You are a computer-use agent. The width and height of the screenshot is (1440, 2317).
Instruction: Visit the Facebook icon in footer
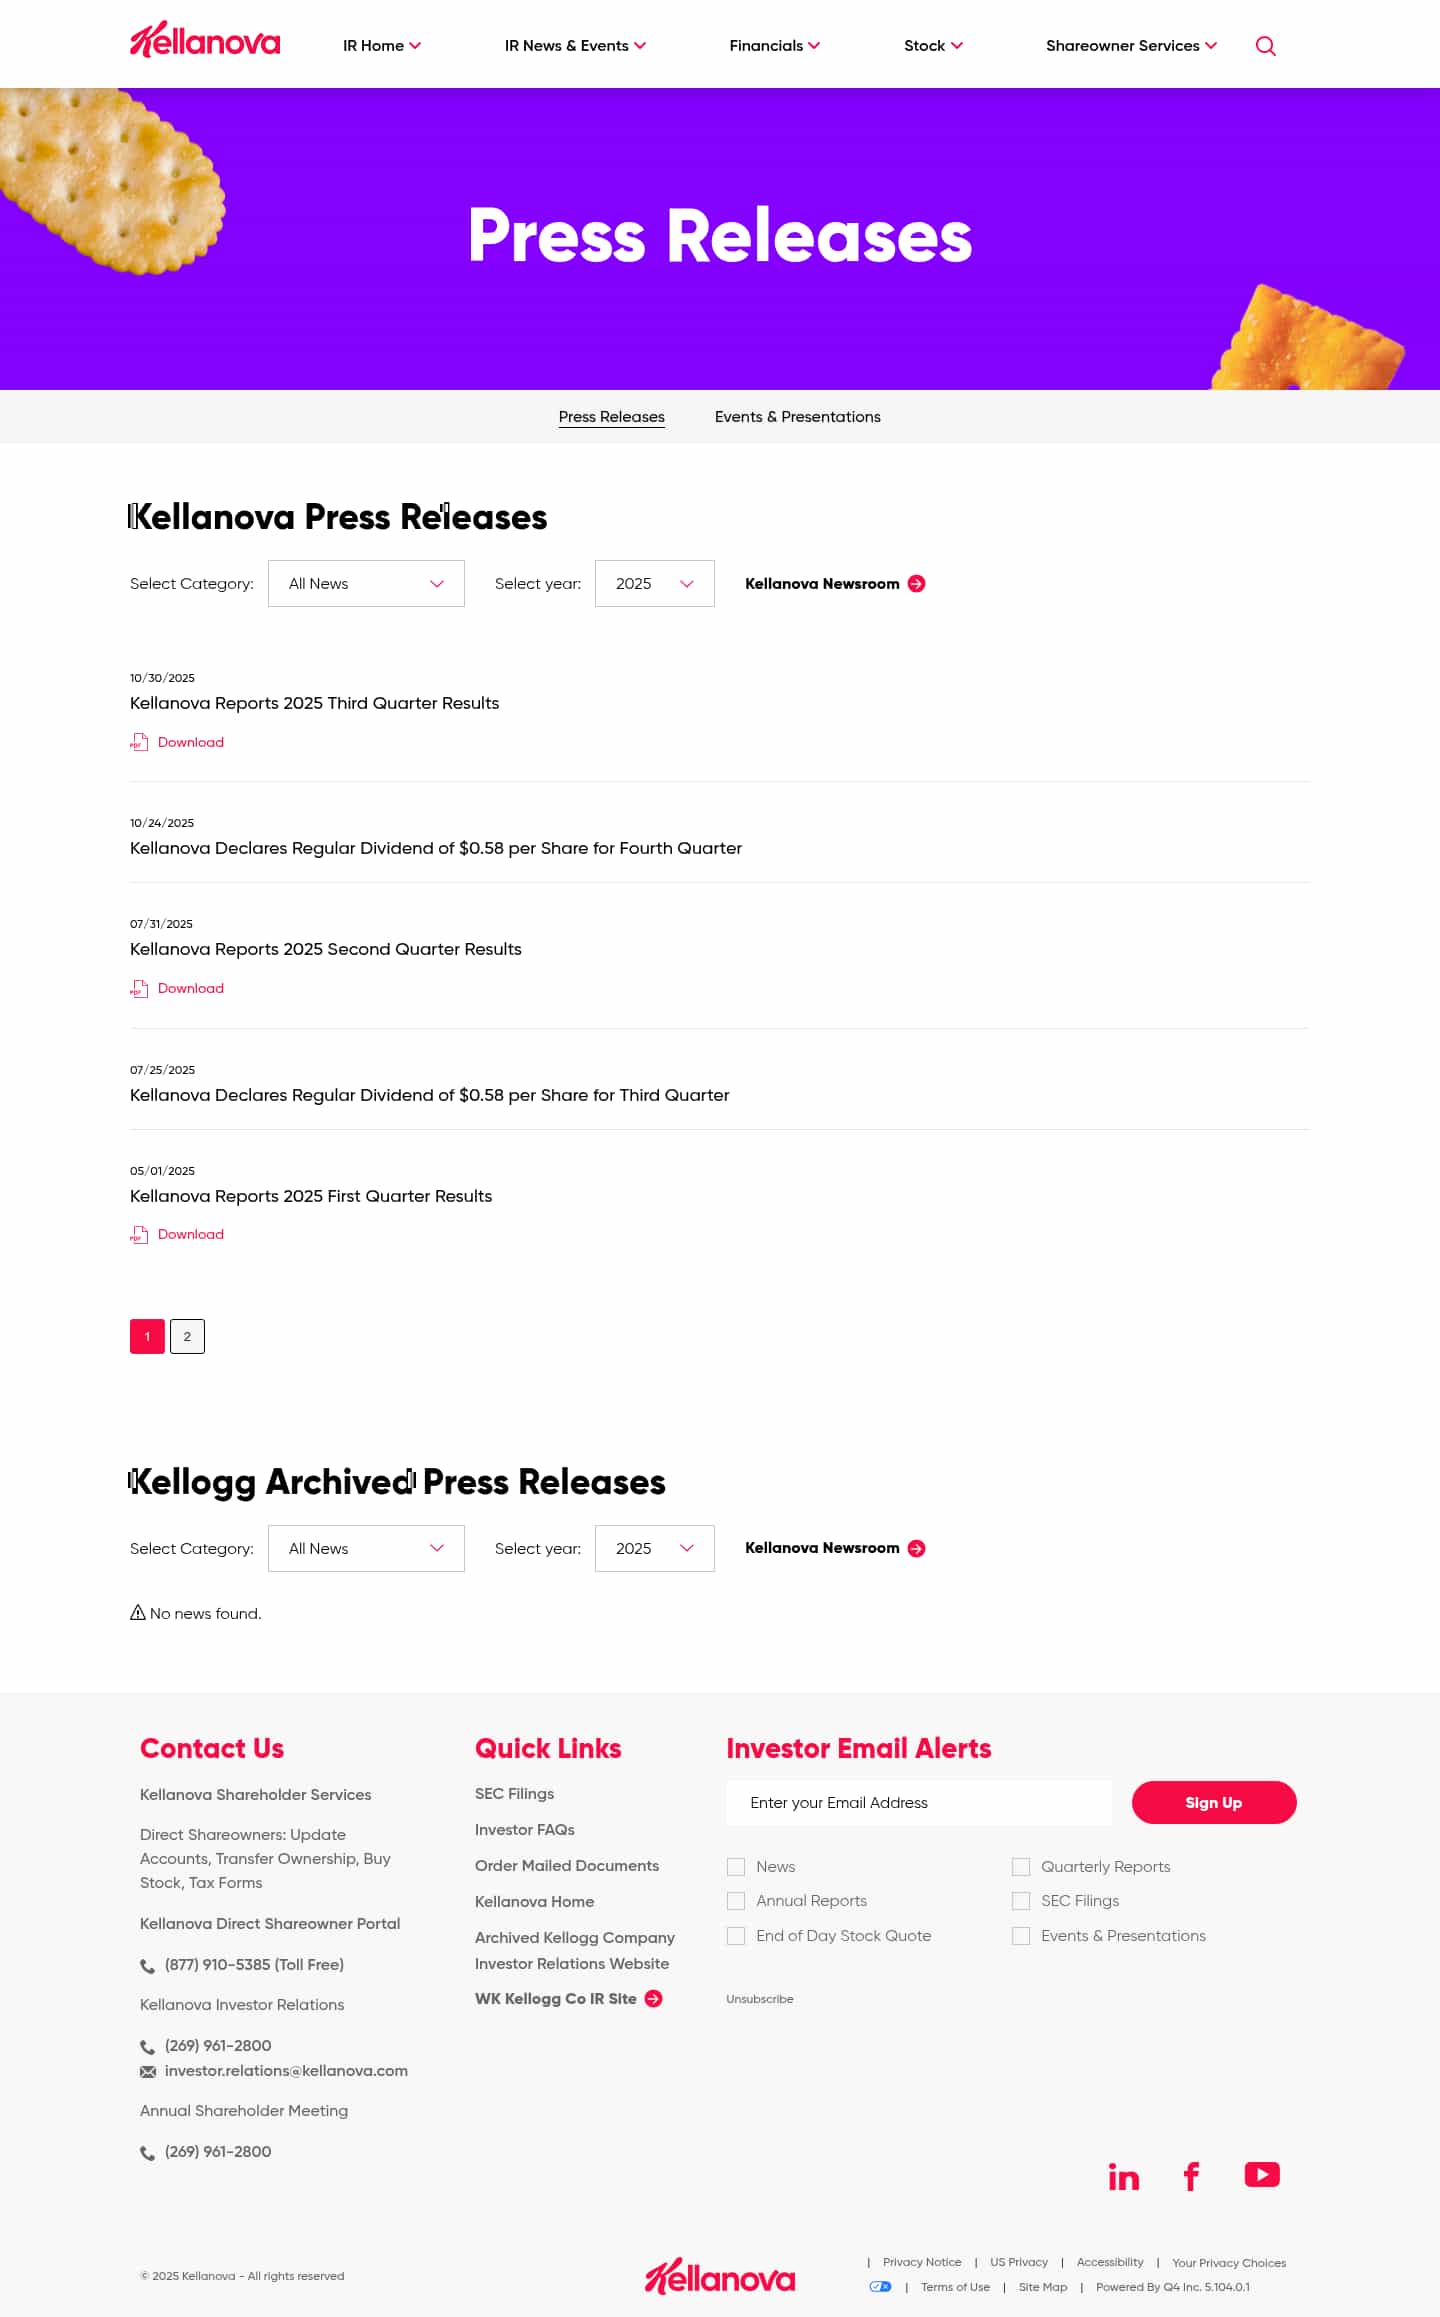pyautogui.click(x=1191, y=2177)
